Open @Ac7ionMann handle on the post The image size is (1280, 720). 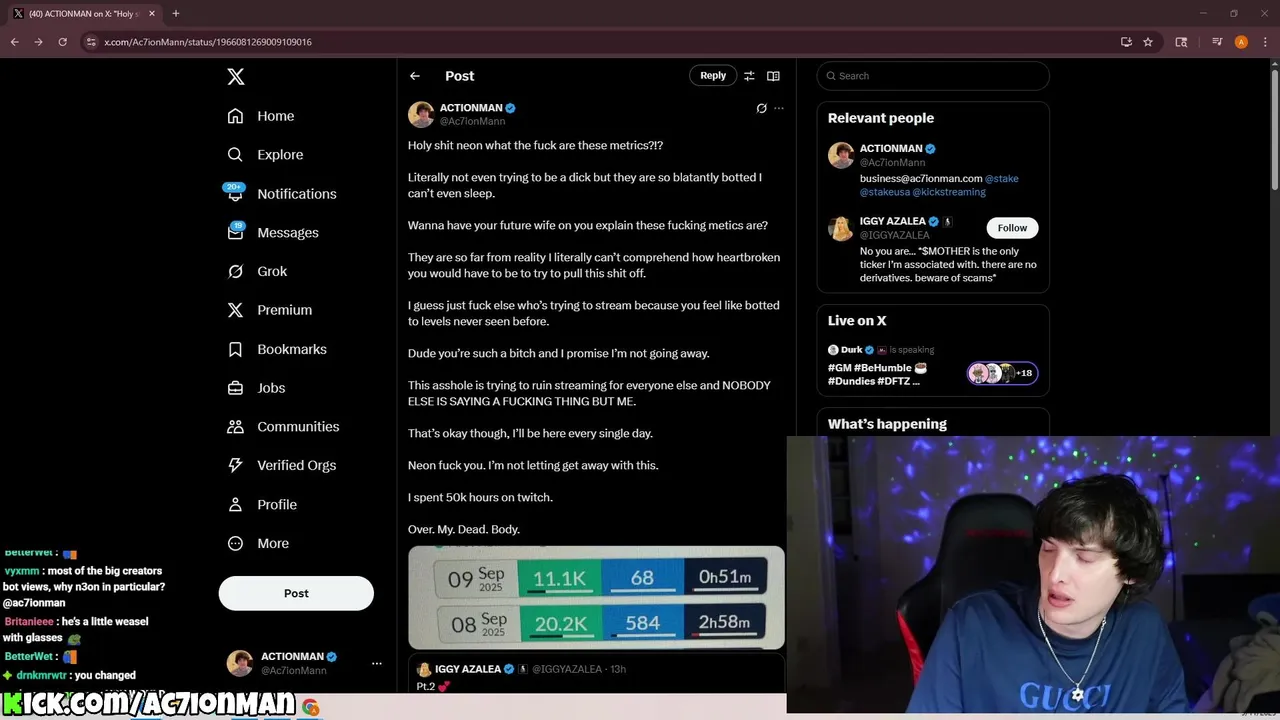[472, 121]
